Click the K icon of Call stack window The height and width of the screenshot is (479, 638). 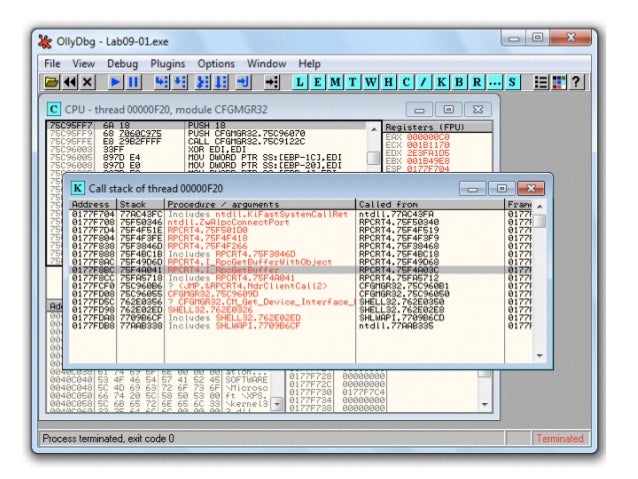click(x=77, y=188)
